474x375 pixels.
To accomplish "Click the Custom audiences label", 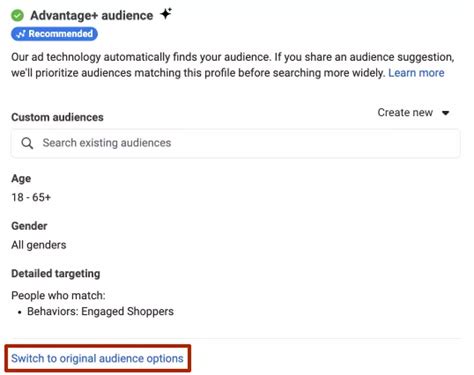I will 57,117.
